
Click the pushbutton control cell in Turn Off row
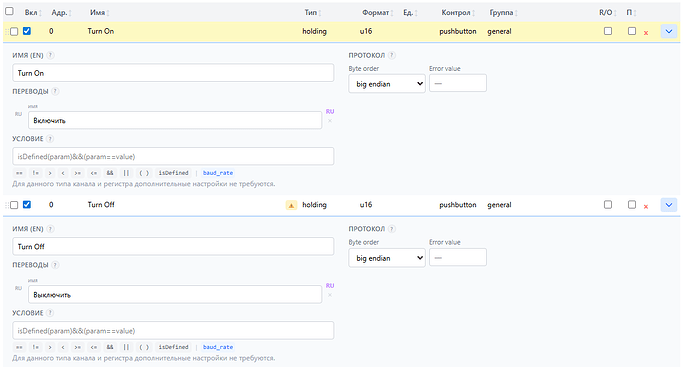[x=458, y=205]
